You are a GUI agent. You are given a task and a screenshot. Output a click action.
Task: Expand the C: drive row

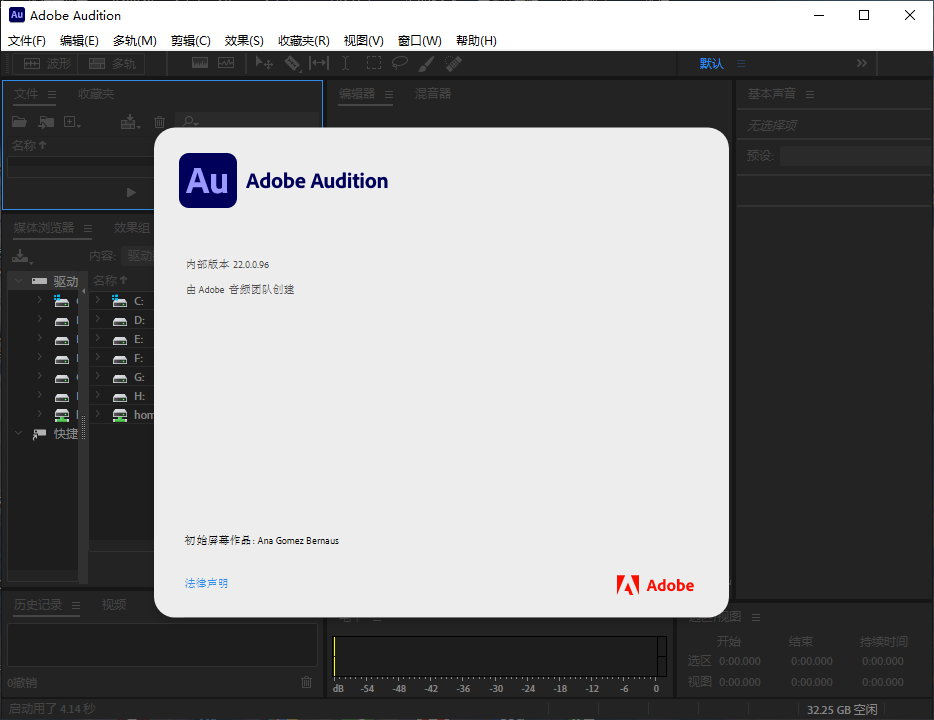pyautogui.click(x=98, y=300)
